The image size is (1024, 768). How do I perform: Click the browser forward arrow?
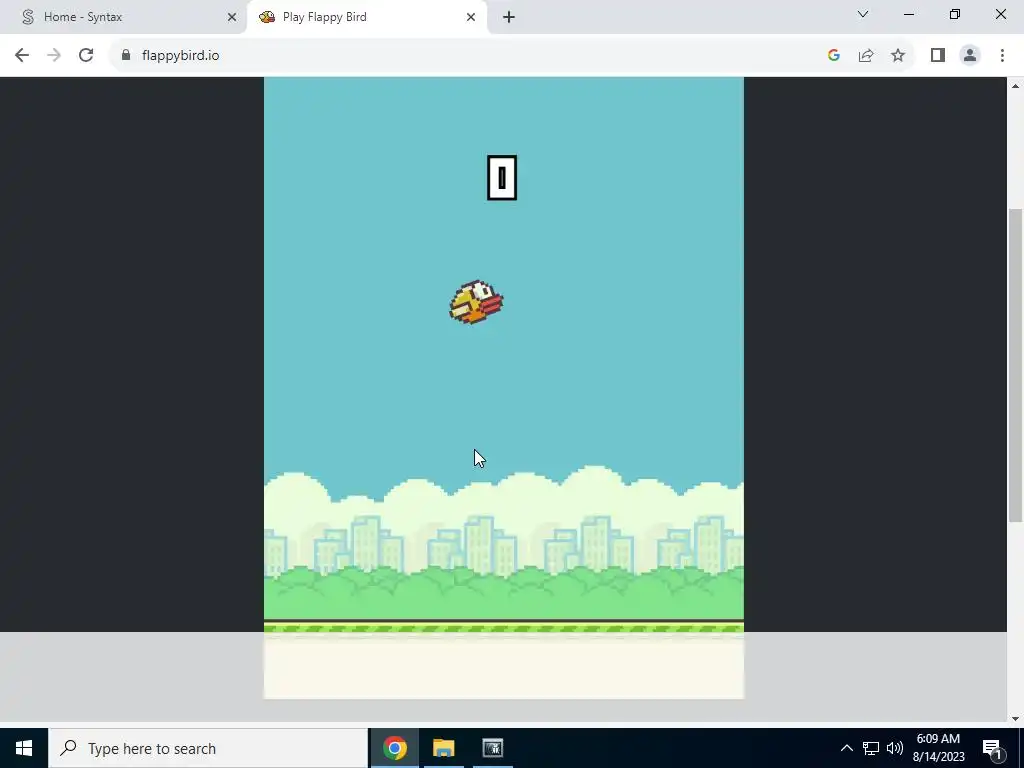(54, 56)
